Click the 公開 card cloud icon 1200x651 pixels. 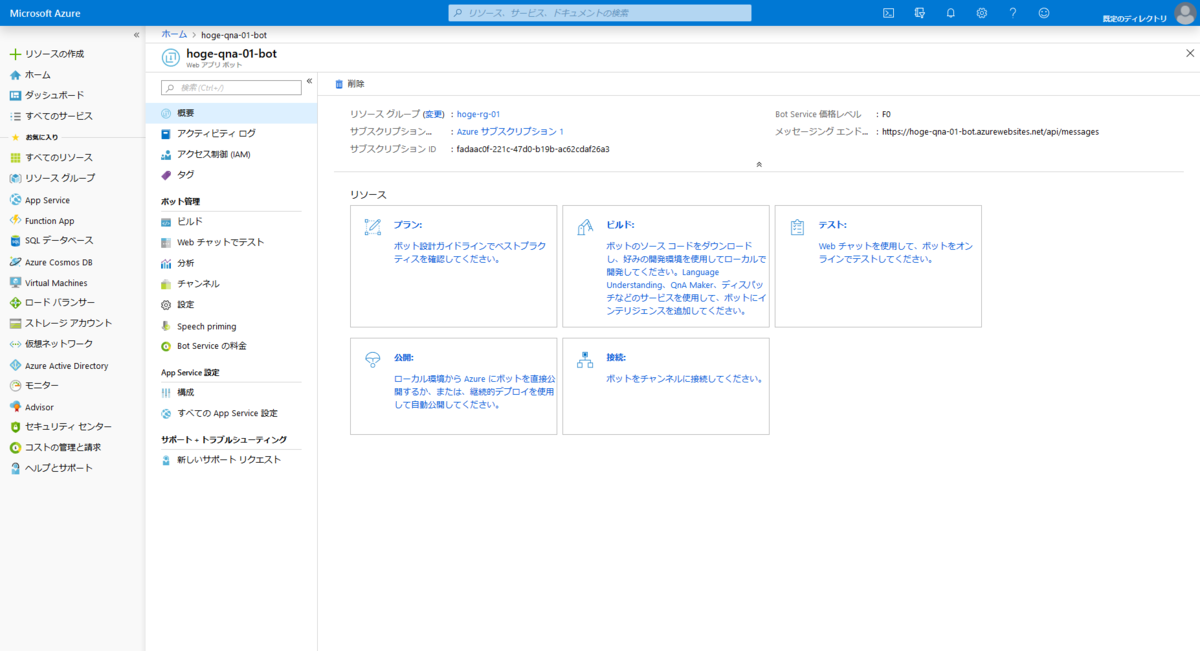coord(373,359)
